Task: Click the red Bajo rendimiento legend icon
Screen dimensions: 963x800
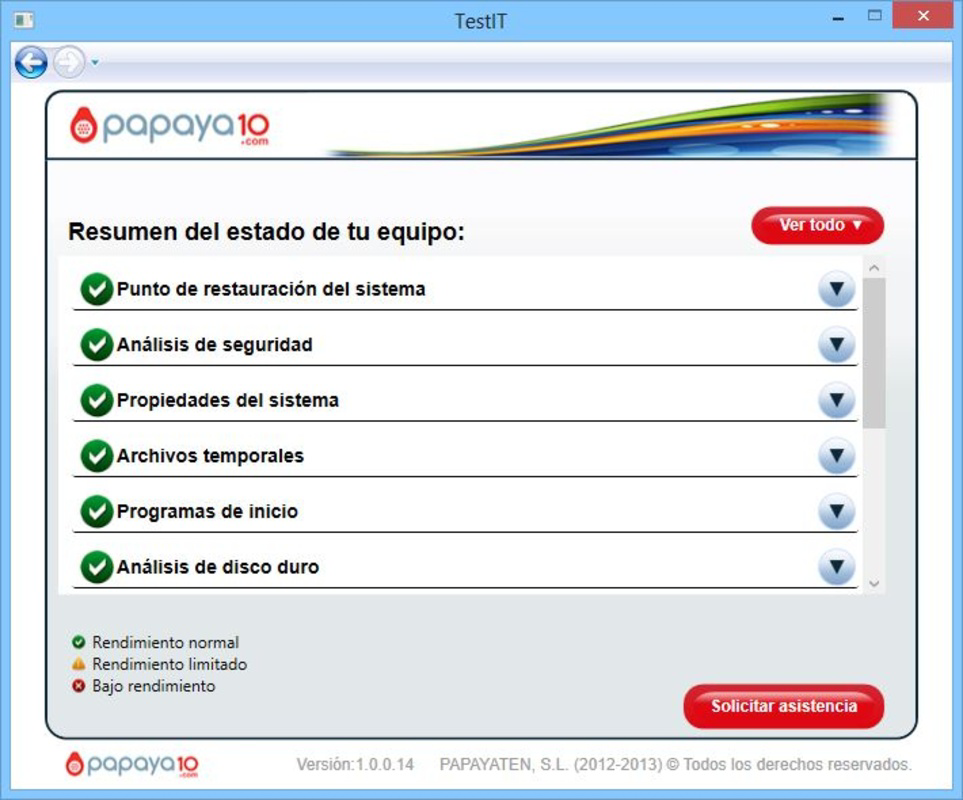Action: pyautogui.click(x=79, y=686)
